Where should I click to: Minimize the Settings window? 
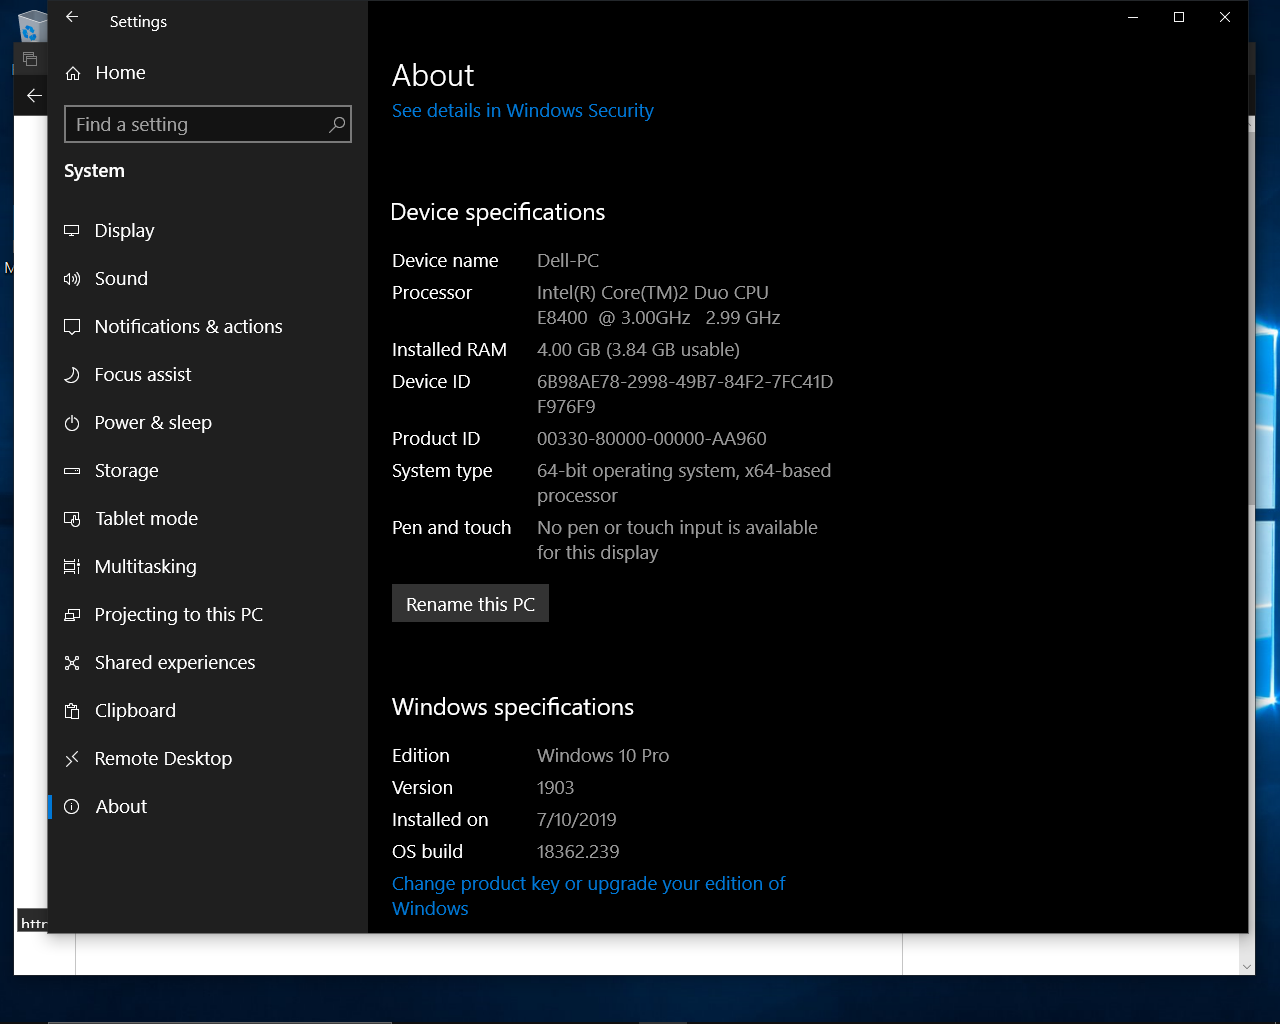1133,17
